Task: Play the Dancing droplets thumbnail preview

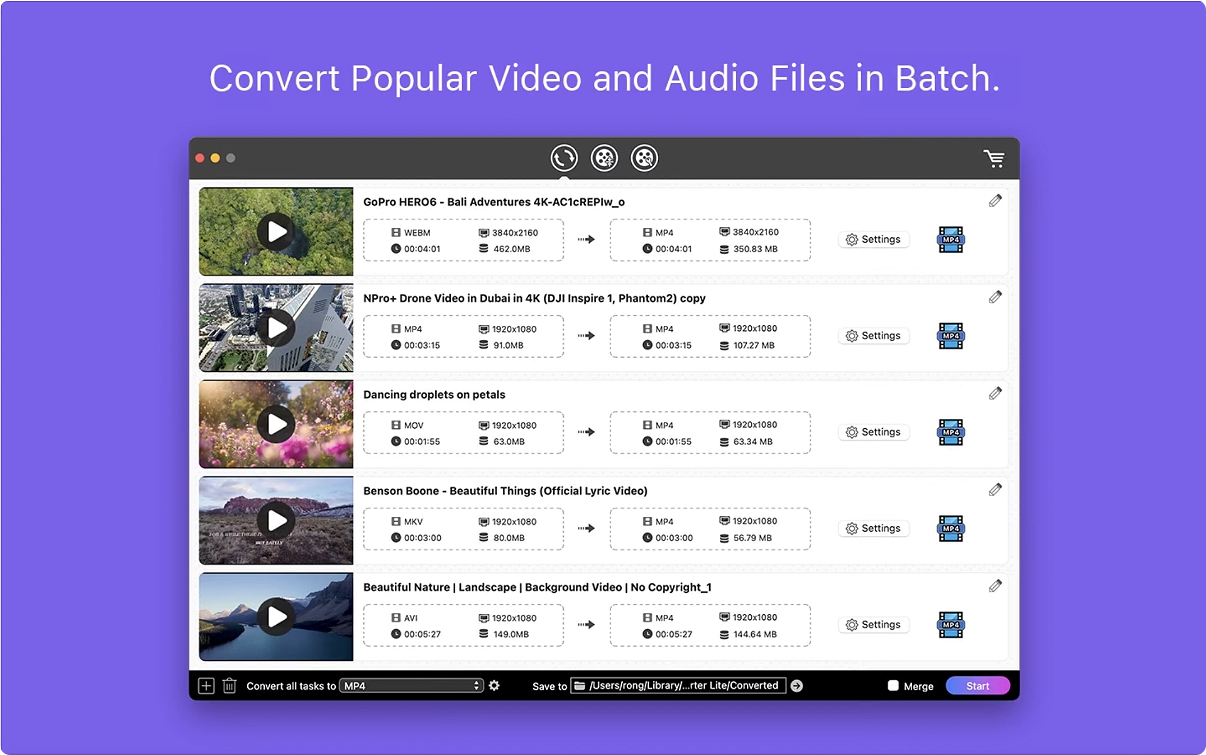Action: coord(275,424)
